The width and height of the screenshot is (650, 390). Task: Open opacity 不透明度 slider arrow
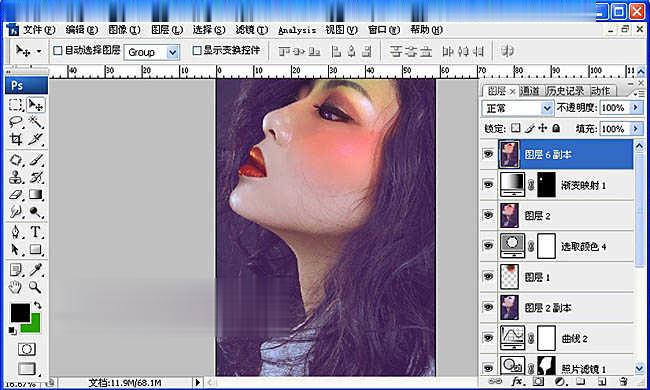[x=635, y=108]
